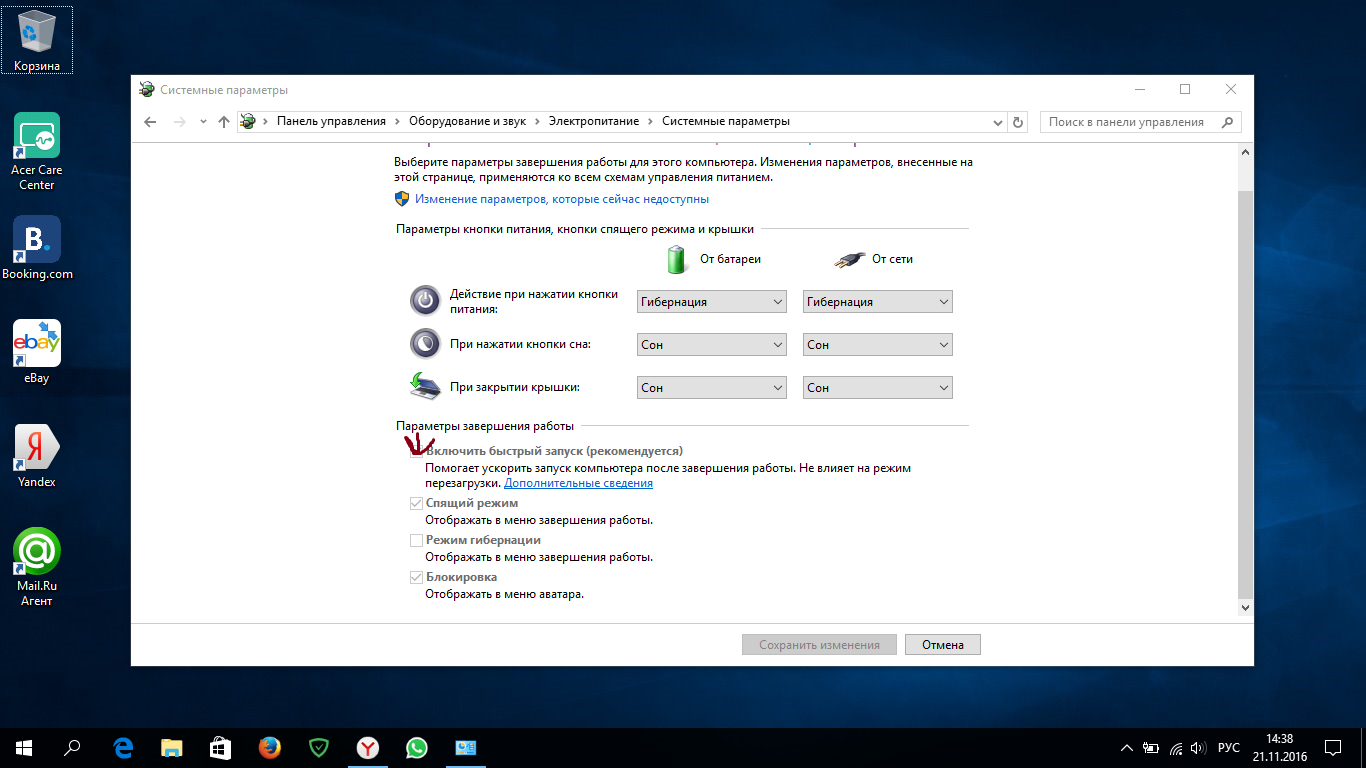This screenshot has height=768, width=1366.
Task: Open lid close dropdown for plugged-in column
Action: [x=878, y=388]
